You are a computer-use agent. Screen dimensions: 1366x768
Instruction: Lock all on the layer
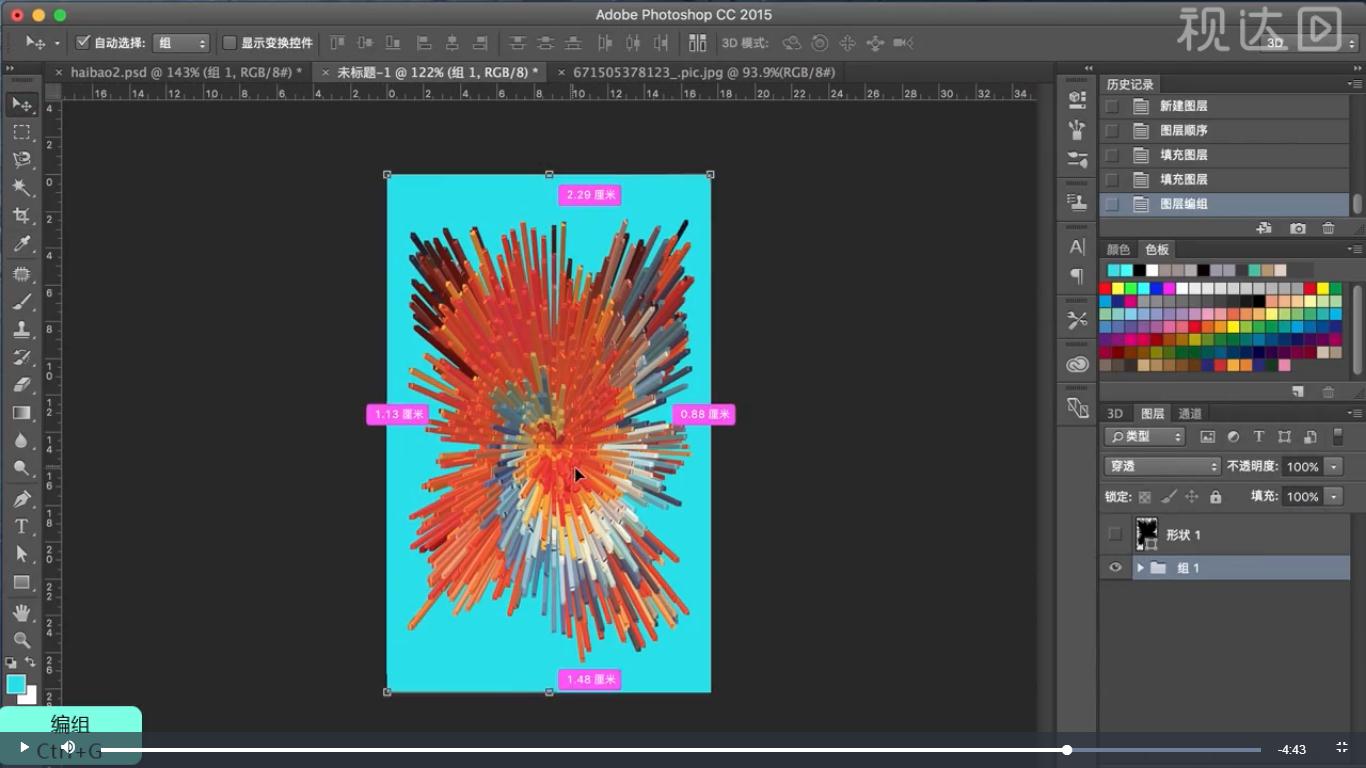pyautogui.click(x=1215, y=497)
